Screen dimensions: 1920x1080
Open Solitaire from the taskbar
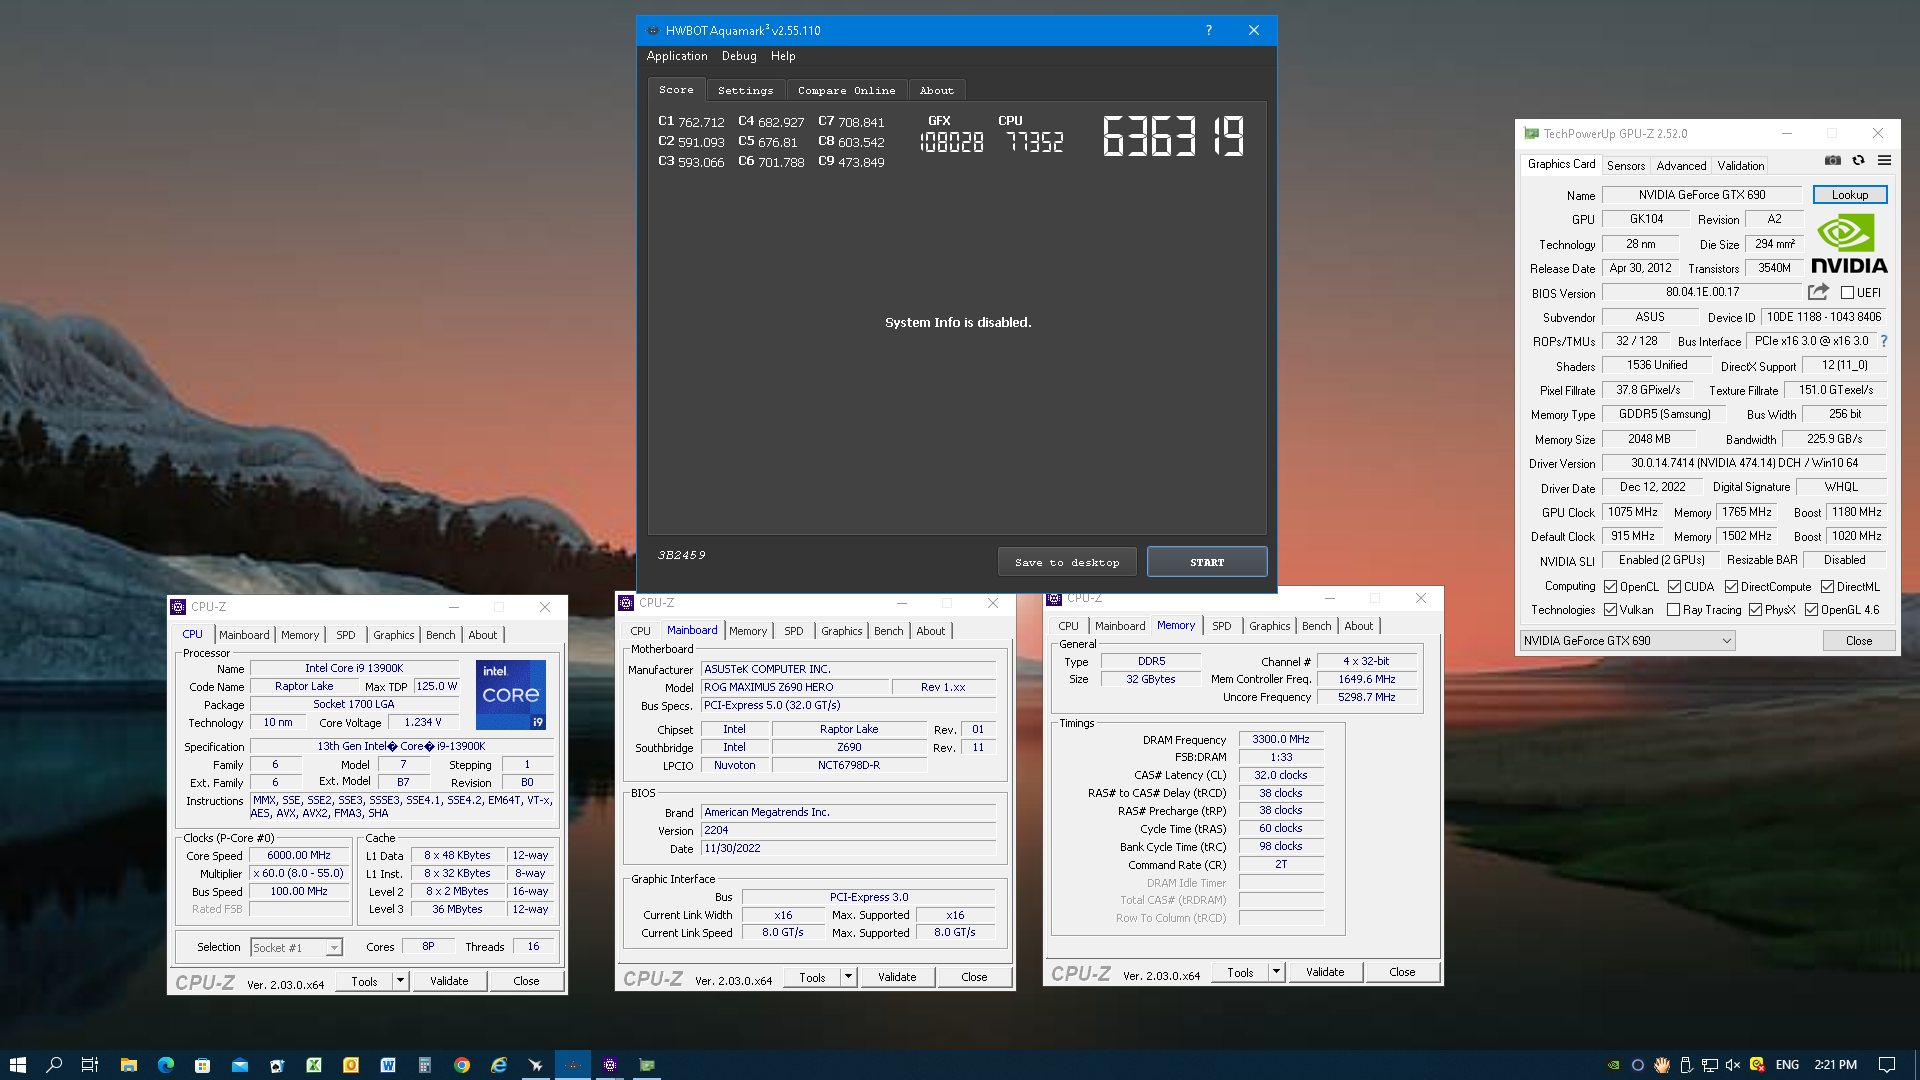tap(277, 1065)
